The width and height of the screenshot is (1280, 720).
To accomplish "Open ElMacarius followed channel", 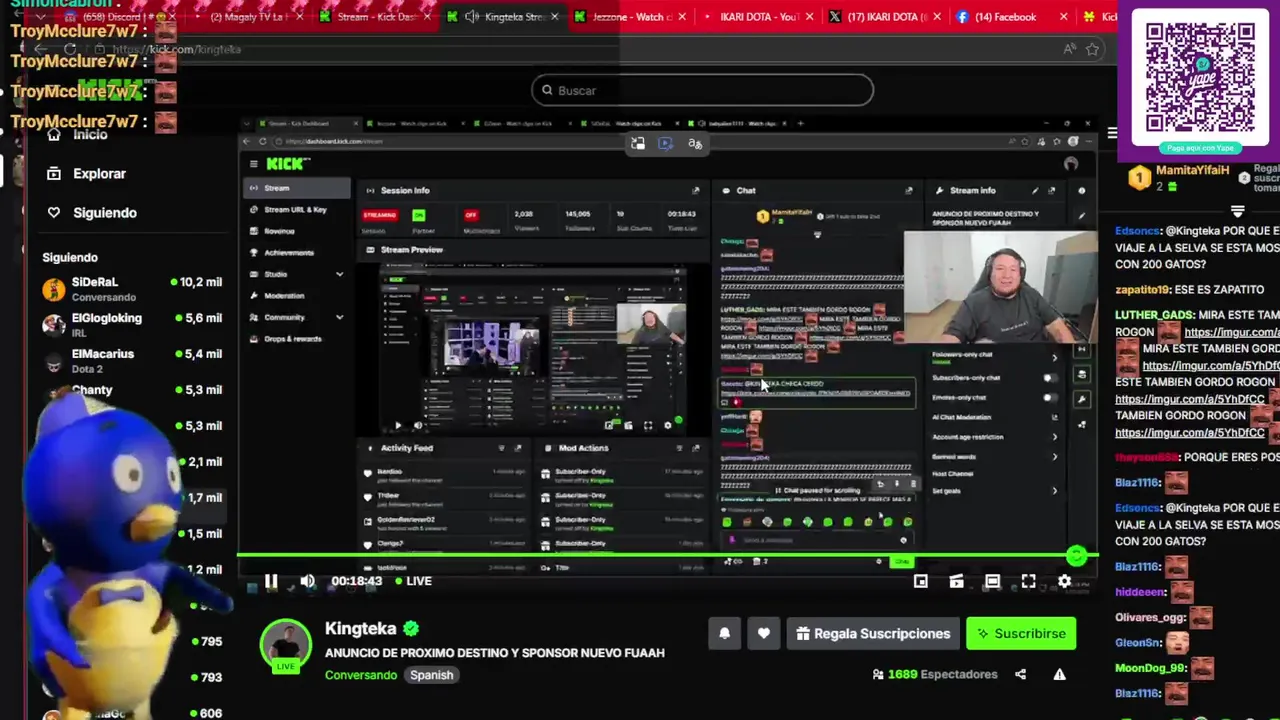I will click(132, 361).
